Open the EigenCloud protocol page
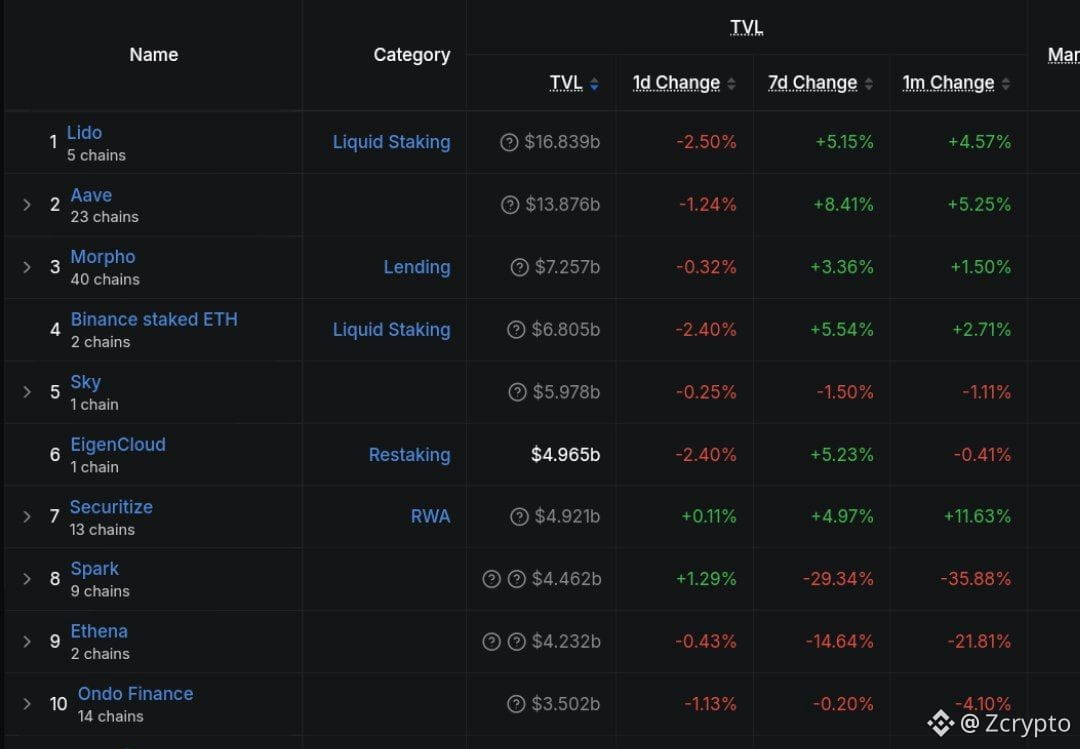 [118, 444]
